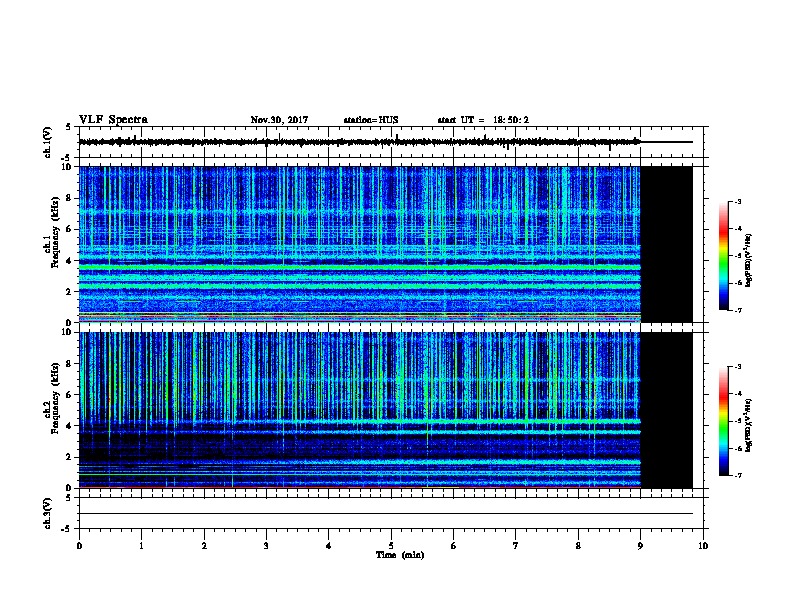The image size is (792, 612).
Task: Select the log(PSD) label beside ch.2 colorbar
Action: point(749,425)
